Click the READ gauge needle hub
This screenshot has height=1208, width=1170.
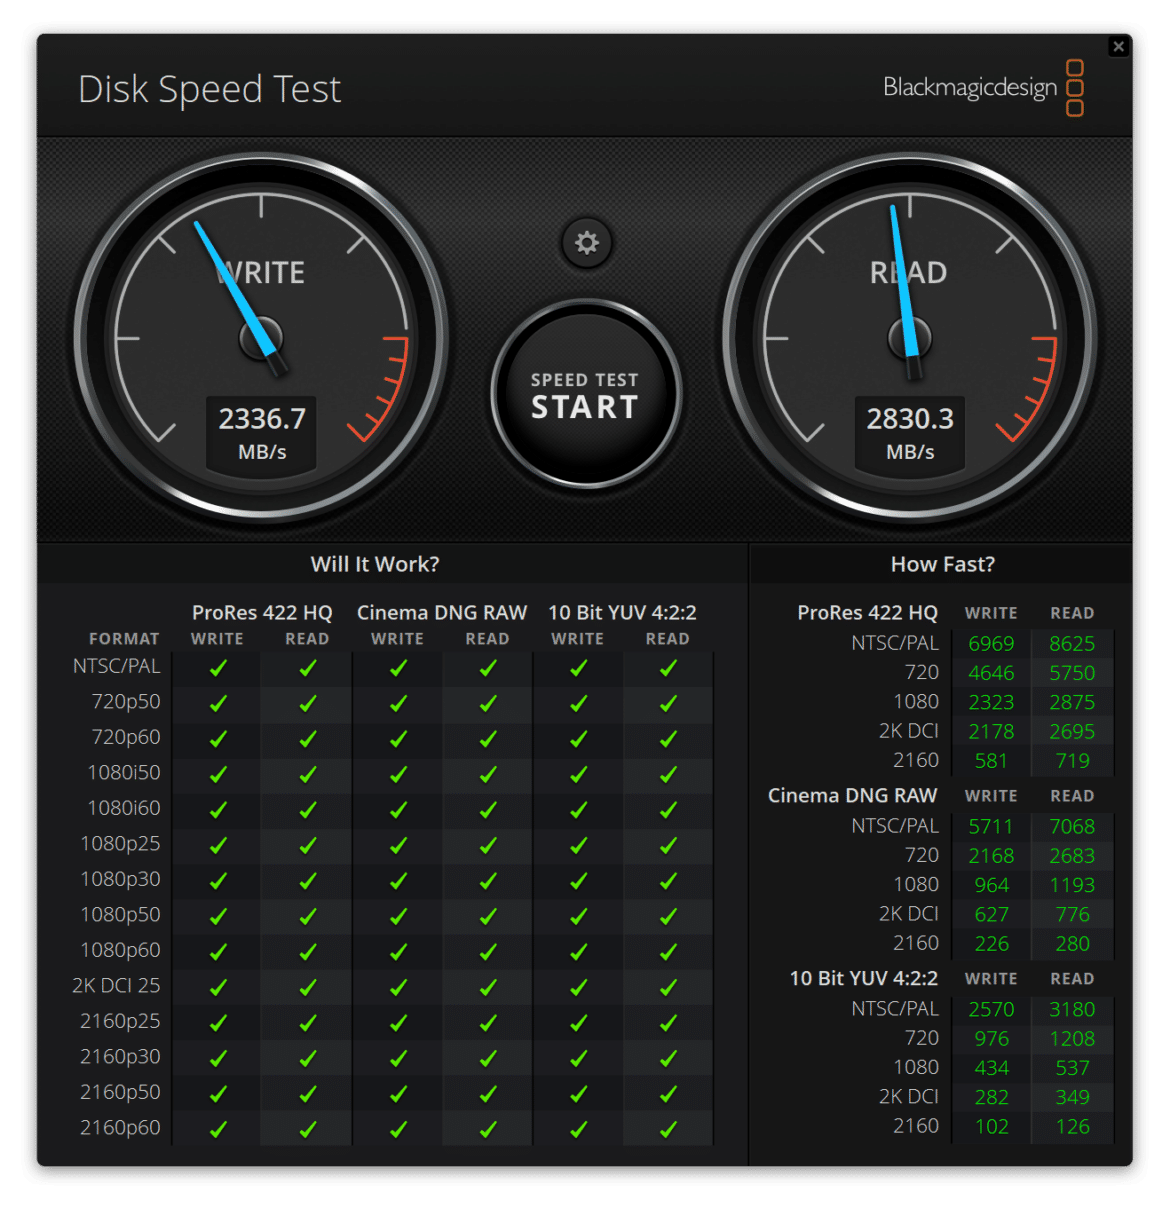[x=910, y=338]
